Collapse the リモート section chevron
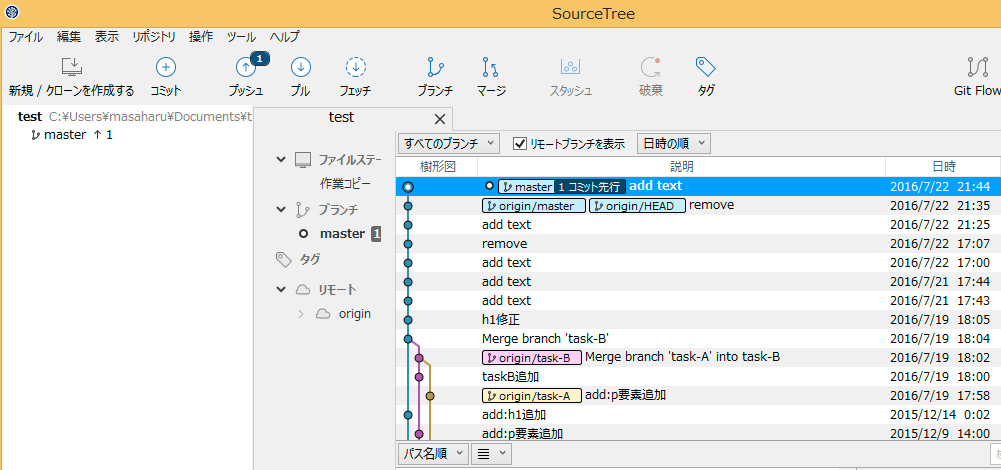Viewport: 1001px width, 470px height. pyautogui.click(x=281, y=290)
